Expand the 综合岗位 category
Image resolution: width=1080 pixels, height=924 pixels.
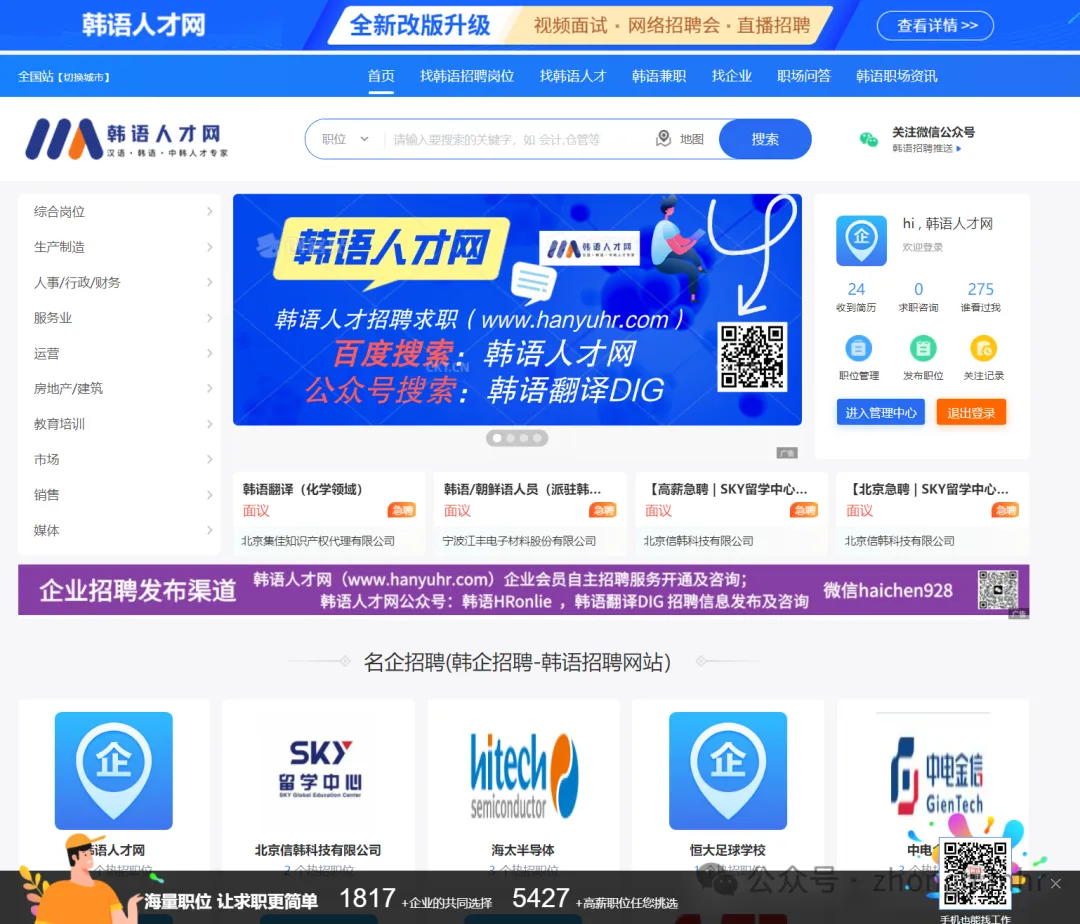[120, 211]
